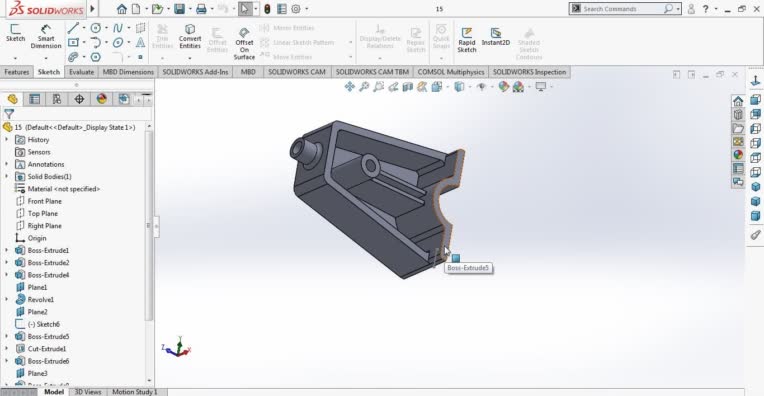This screenshot has height=396, width=764.
Task: Click the Open file folder icon
Action: (157, 9)
